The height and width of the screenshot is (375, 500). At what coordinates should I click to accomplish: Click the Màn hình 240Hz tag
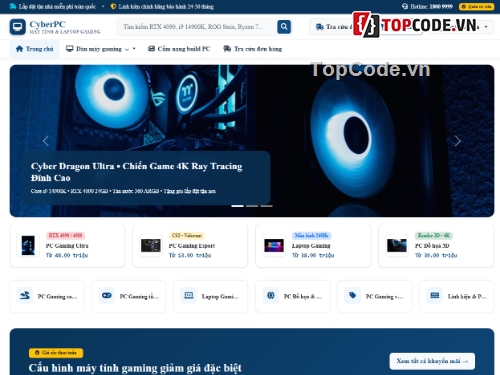[312, 235]
